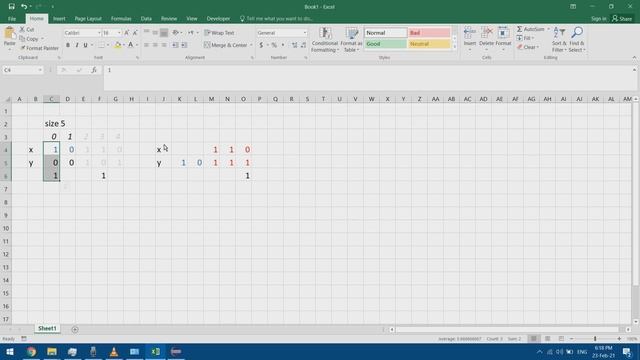Apply the Normal cell style
The image size is (640, 360).
[x=385, y=33]
